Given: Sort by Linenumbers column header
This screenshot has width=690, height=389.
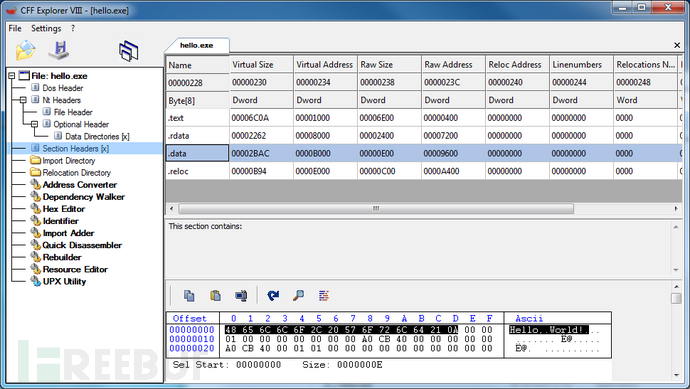Looking at the screenshot, I should [x=581, y=64].
